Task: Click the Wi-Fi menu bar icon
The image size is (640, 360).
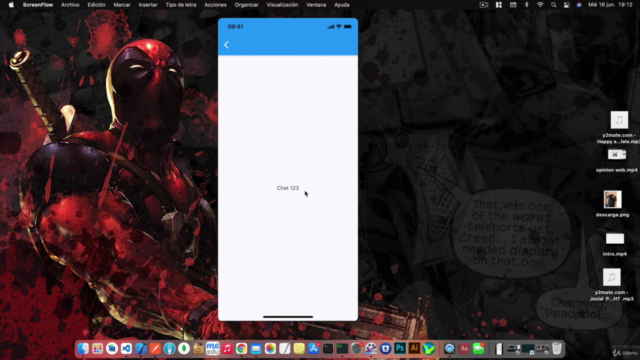Action: (x=540, y=5)
